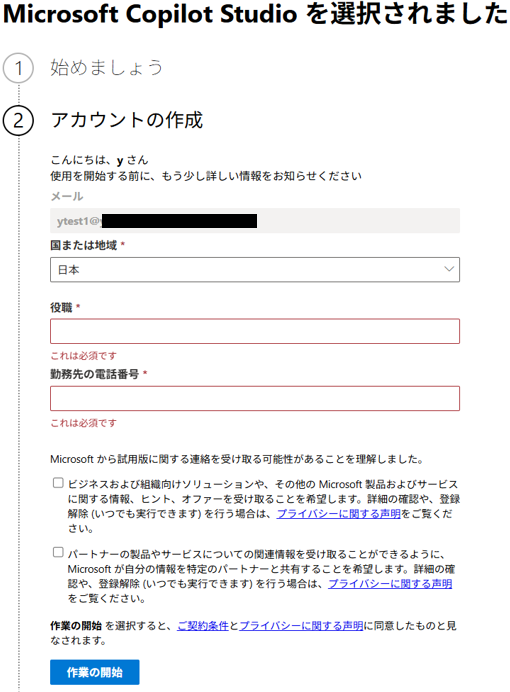Select the 始めましょう step heading

(x=106, y=68)
